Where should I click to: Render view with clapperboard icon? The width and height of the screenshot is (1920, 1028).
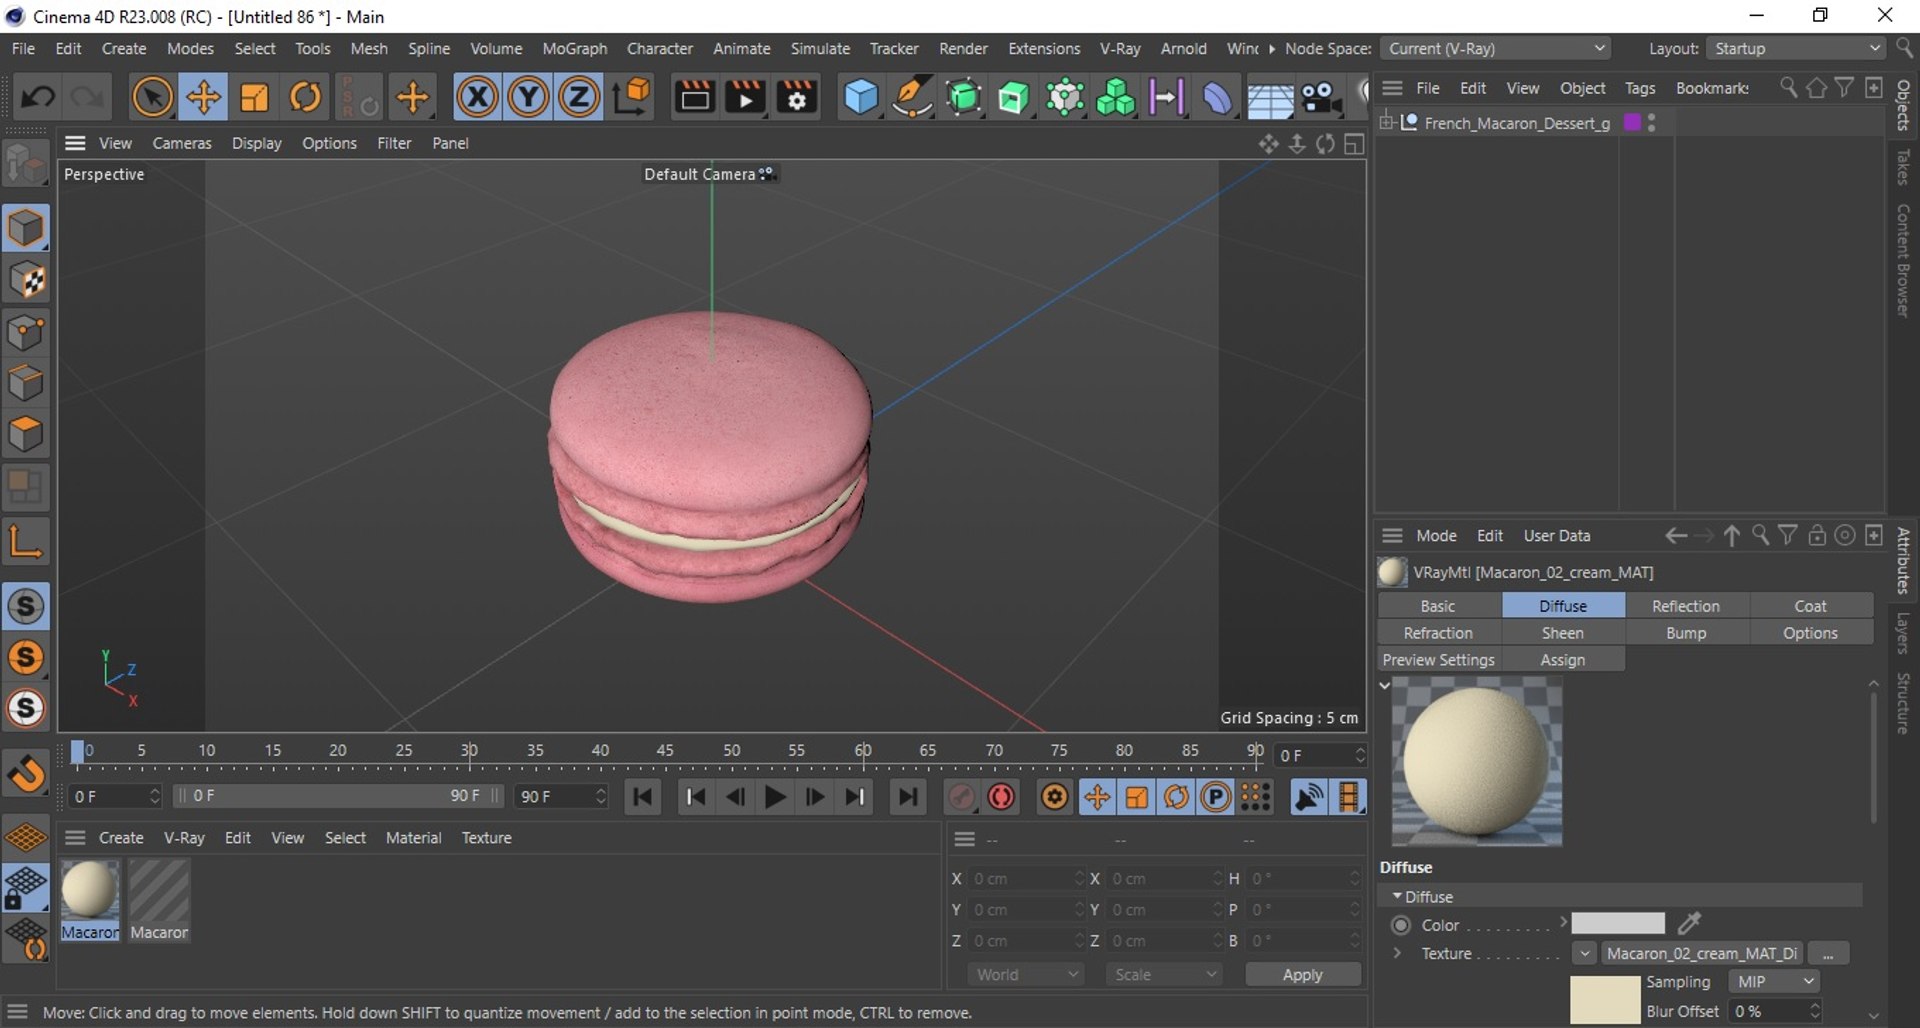(694, 97)
